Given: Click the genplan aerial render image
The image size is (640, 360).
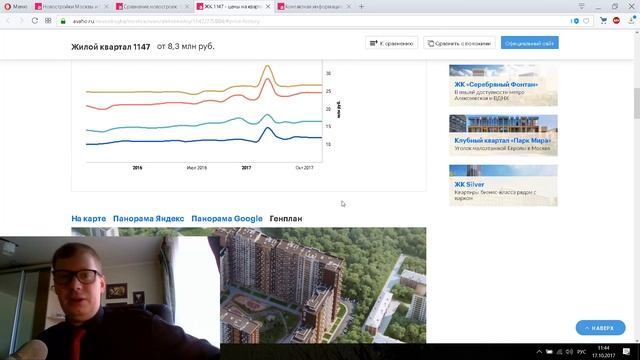Looking at the screenshot, I should [x=322, y=285].
